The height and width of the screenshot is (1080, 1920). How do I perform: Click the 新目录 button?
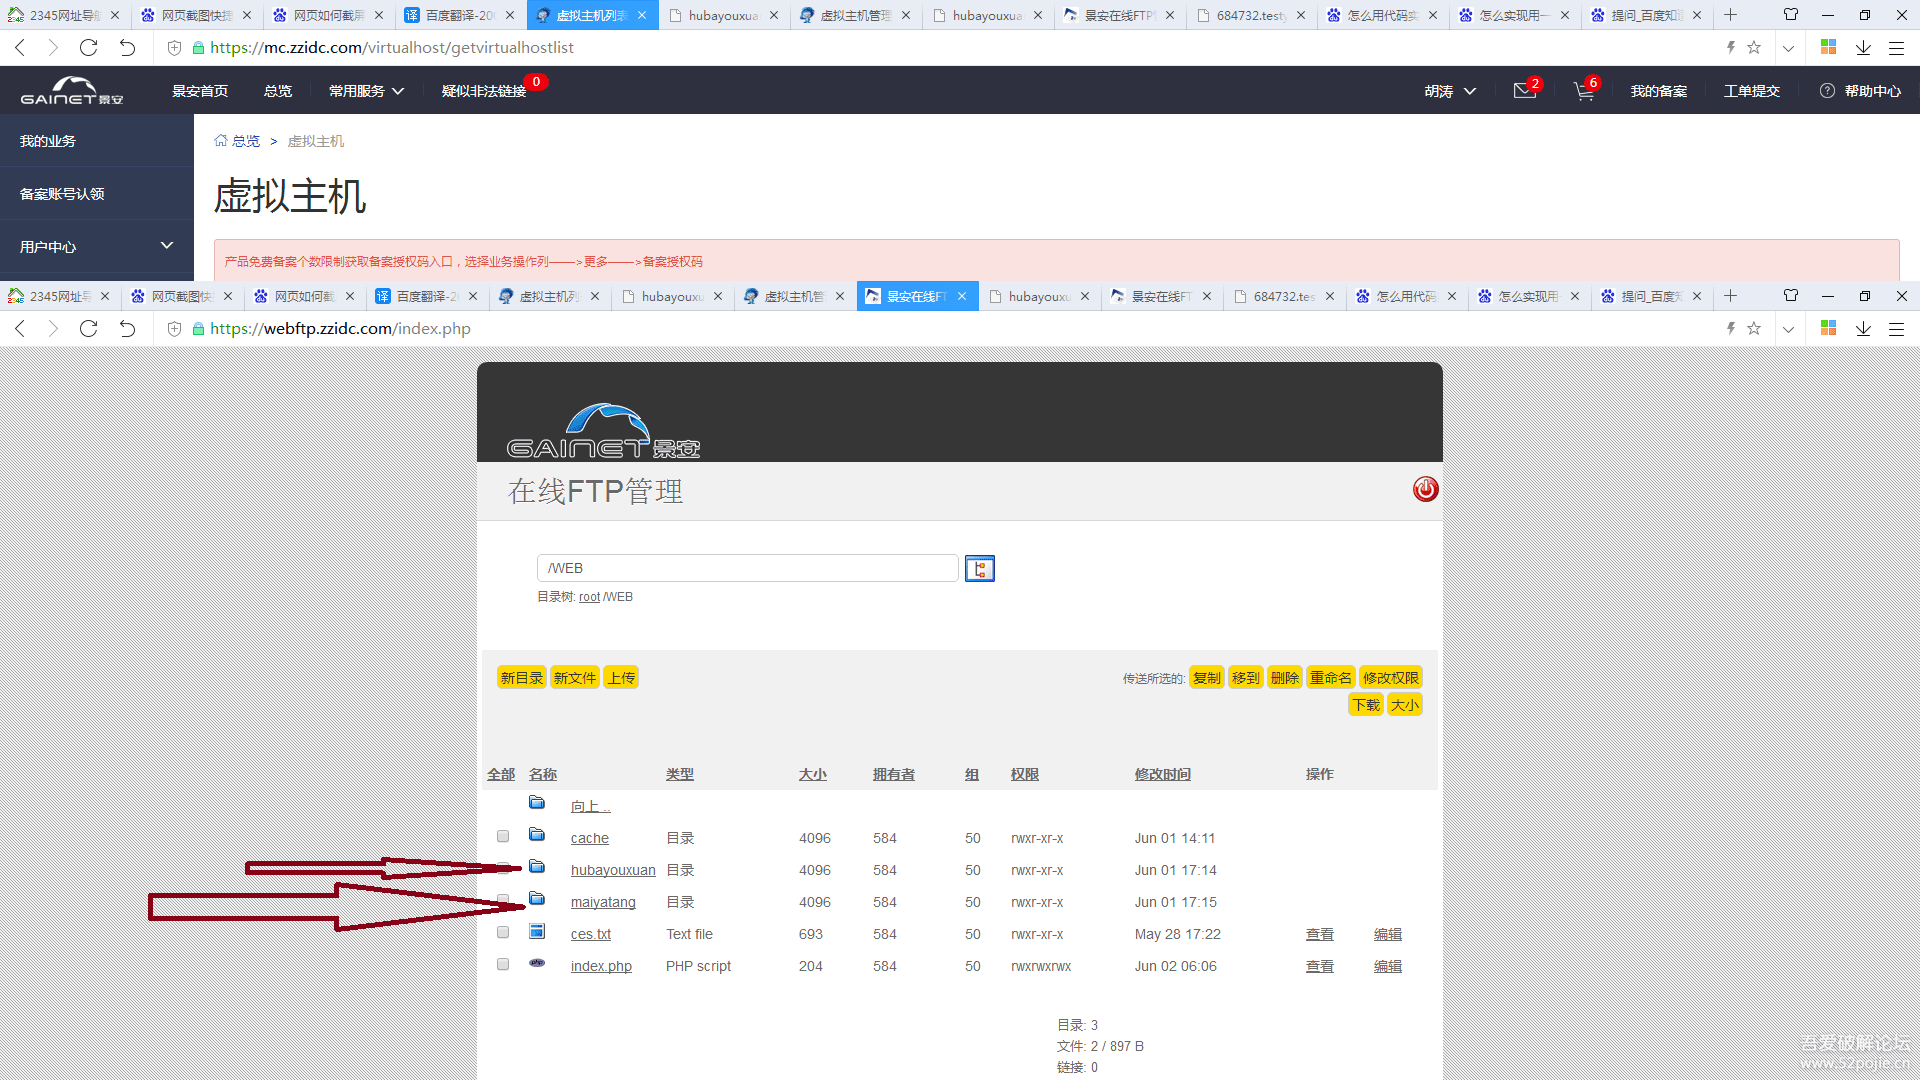(521, 678)
